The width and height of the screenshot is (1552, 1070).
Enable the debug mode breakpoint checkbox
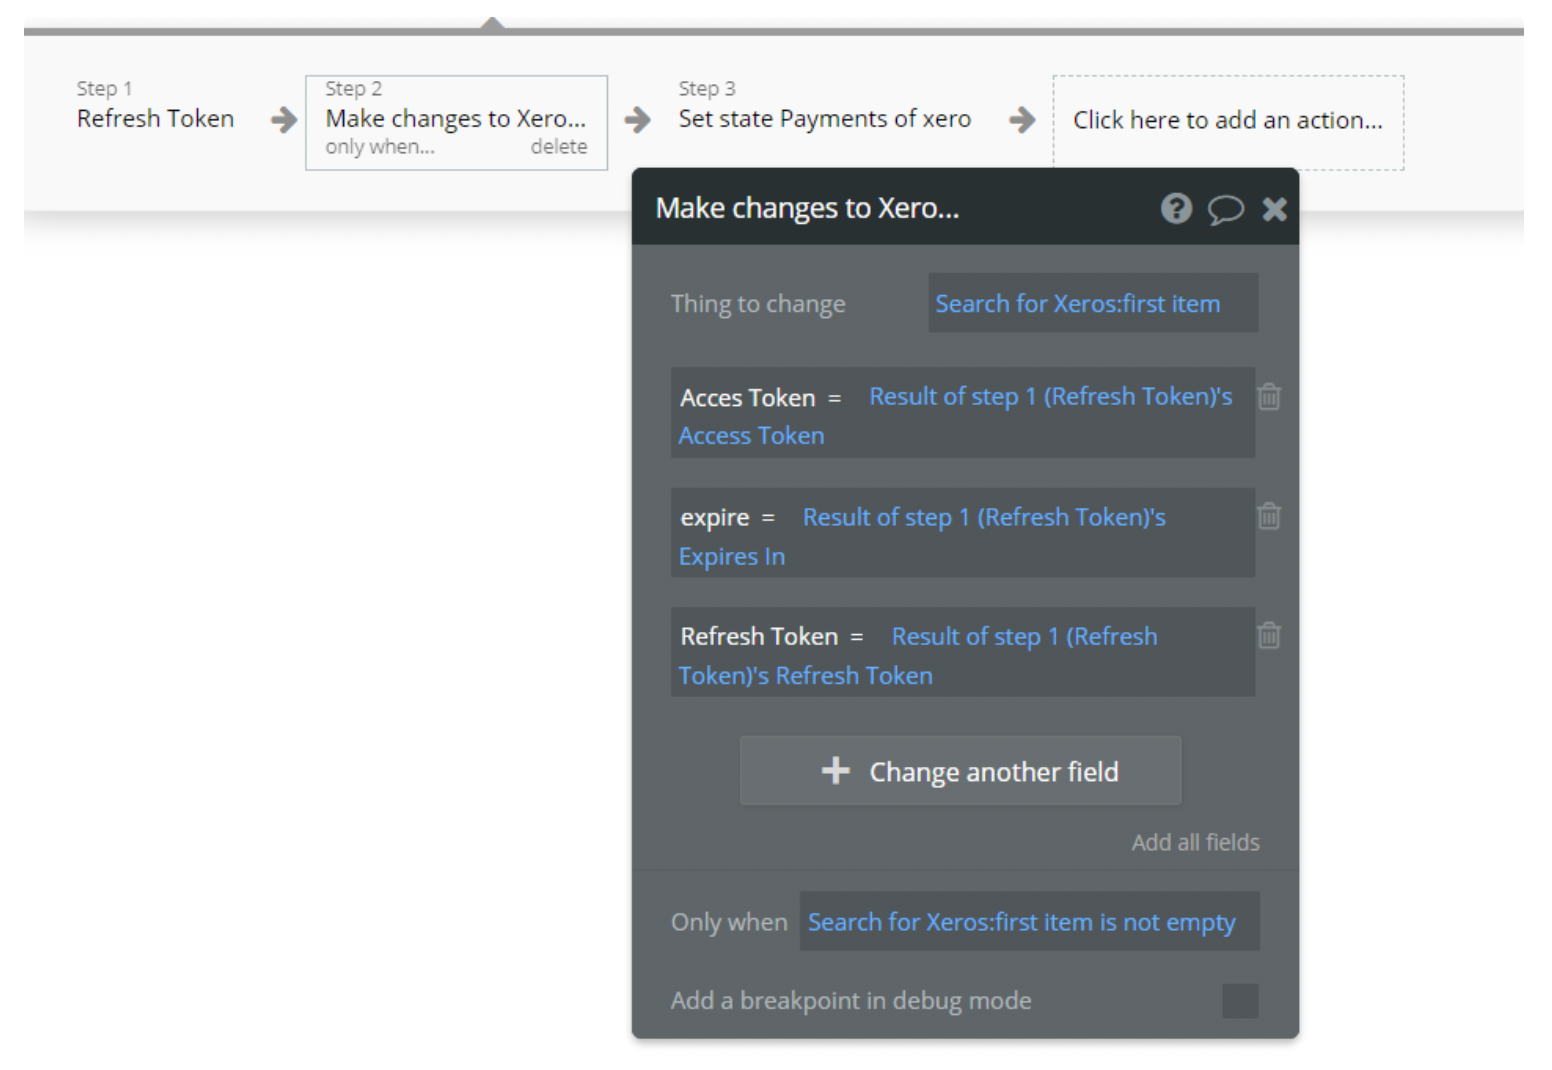(1240, 1001)
